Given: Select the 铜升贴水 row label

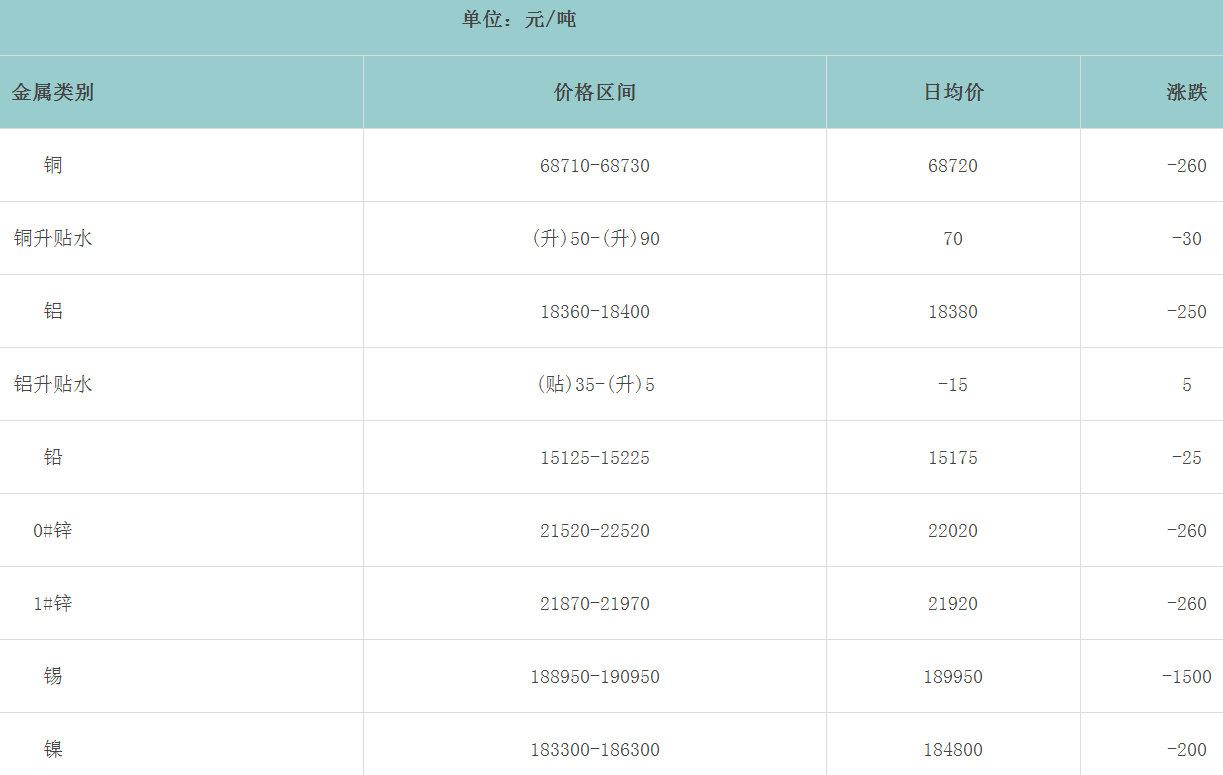Looking at the screenshot, I should (53, 238).
